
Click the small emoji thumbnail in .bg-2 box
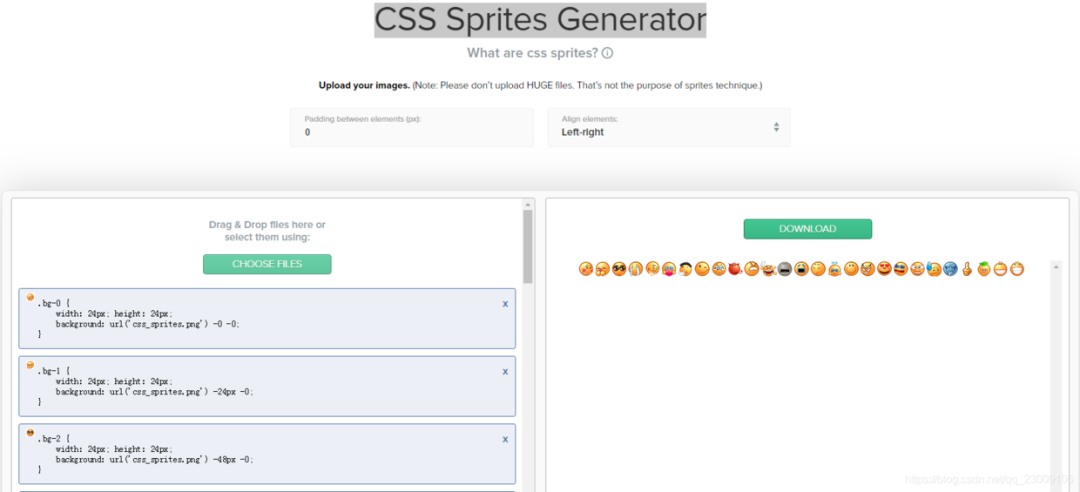click(x=30, y=433)
